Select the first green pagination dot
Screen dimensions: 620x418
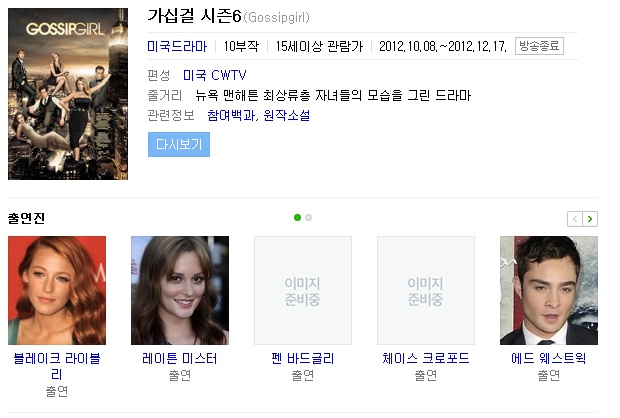pos(297,218)
